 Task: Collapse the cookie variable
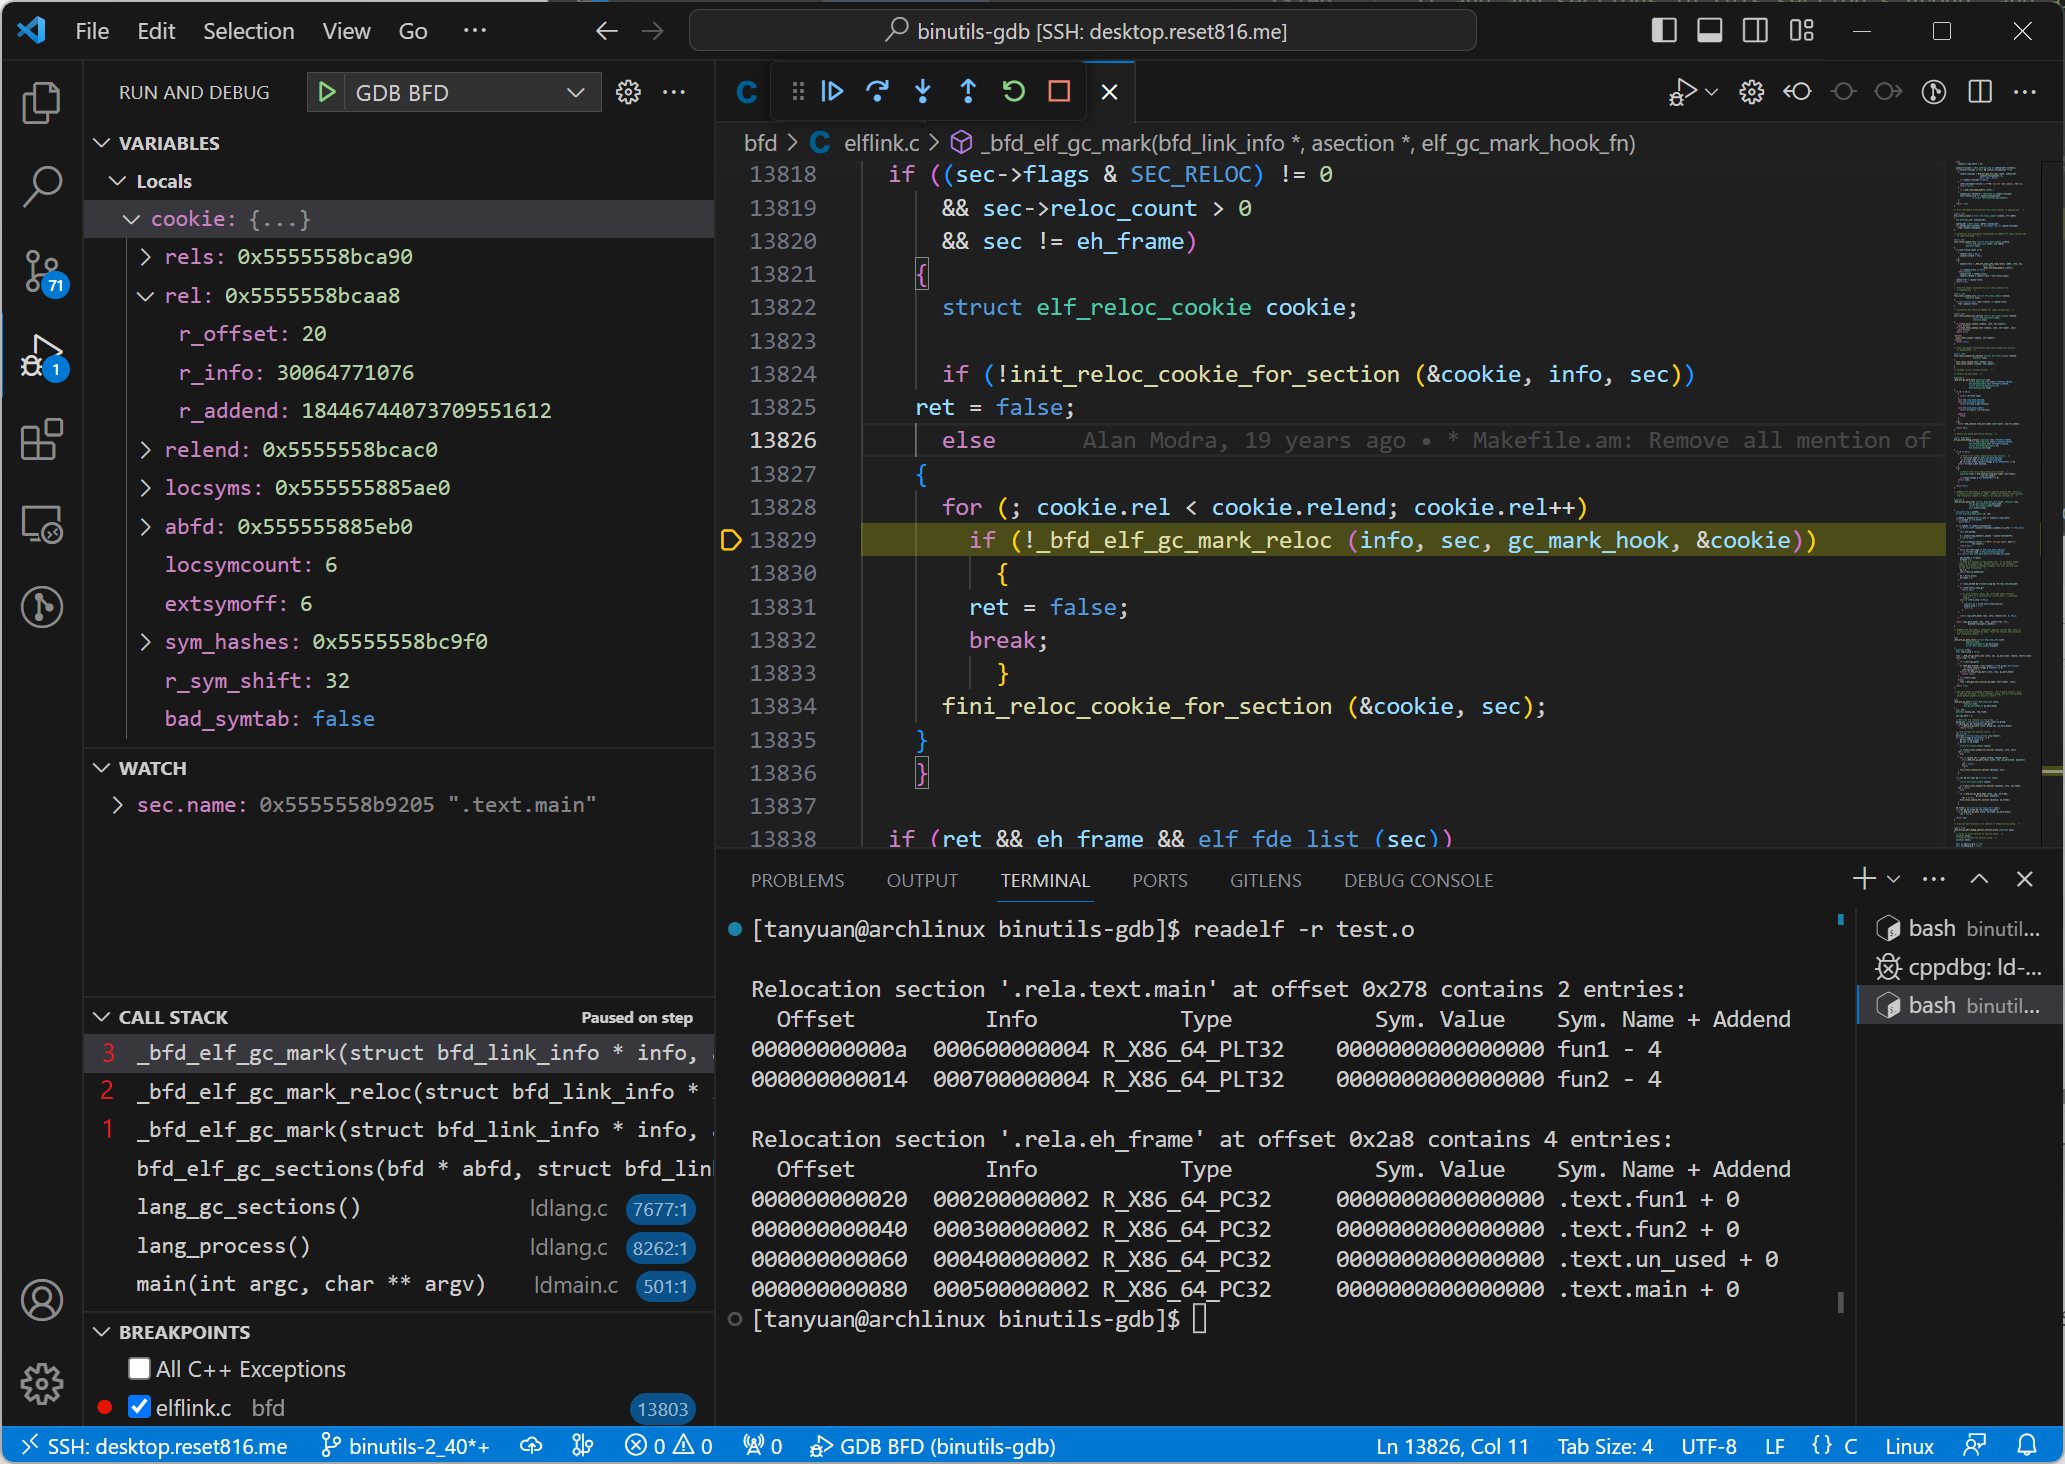coord(131,219)
